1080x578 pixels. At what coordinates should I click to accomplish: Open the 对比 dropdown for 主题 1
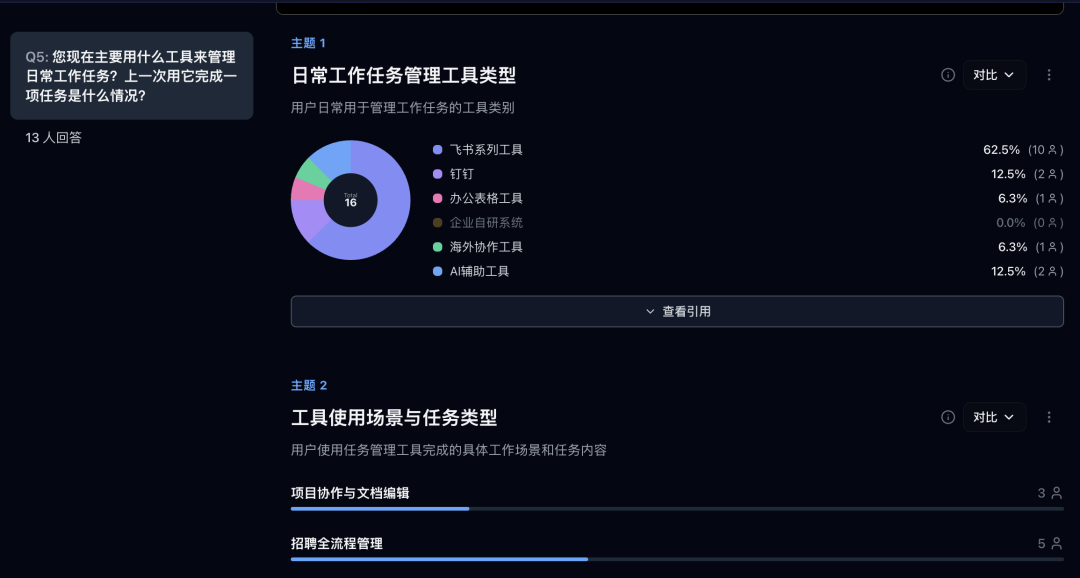tap(994, 75)
